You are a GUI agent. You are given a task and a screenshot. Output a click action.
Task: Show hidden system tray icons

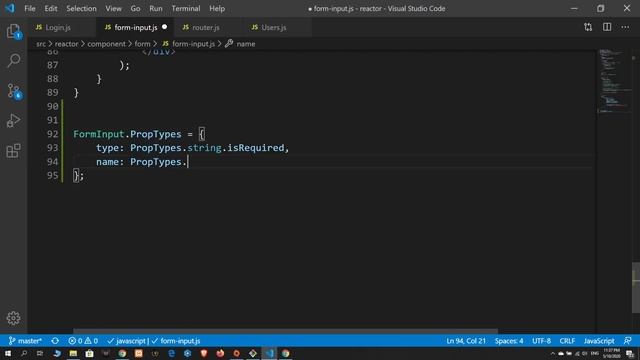pyautogui.click(x=553, y=353)
